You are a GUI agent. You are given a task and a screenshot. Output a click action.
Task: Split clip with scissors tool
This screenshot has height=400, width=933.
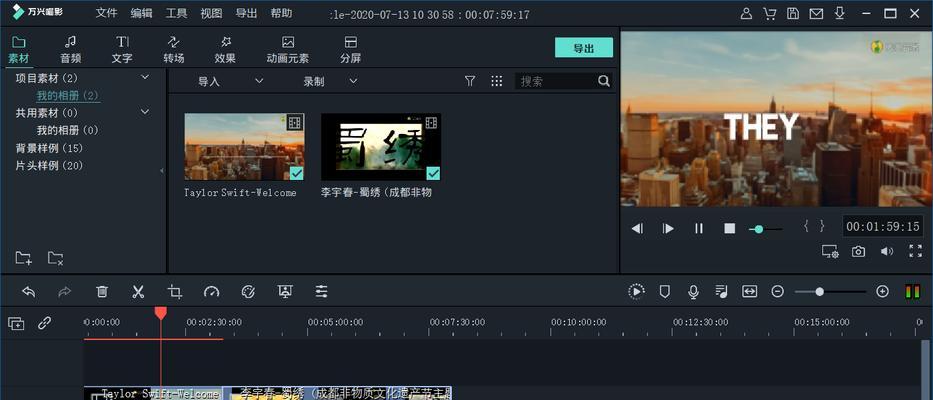138,292
